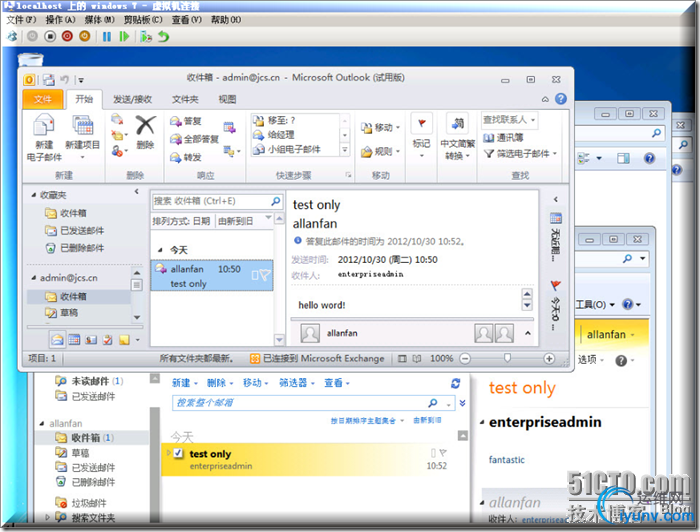Open Address Book (通讯簿) icon
This screenshot has height=532, width=700.
(489, 138)
